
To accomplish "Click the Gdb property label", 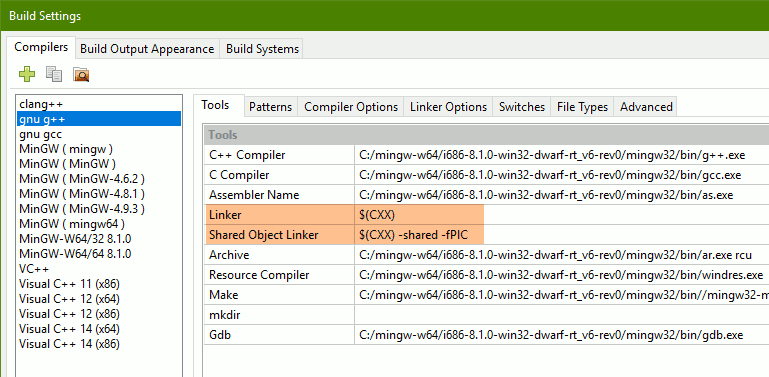I will click(220, 335).
